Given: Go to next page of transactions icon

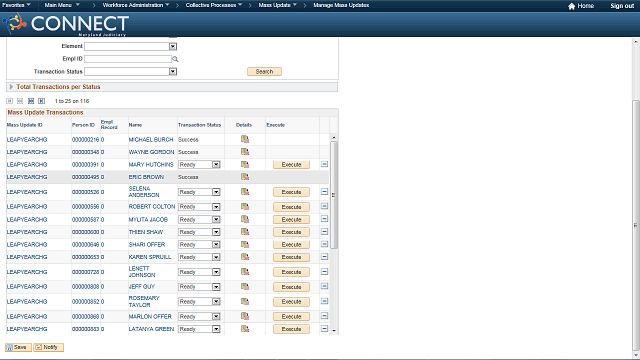Looking at the screenshot, I should click(31, 101).
